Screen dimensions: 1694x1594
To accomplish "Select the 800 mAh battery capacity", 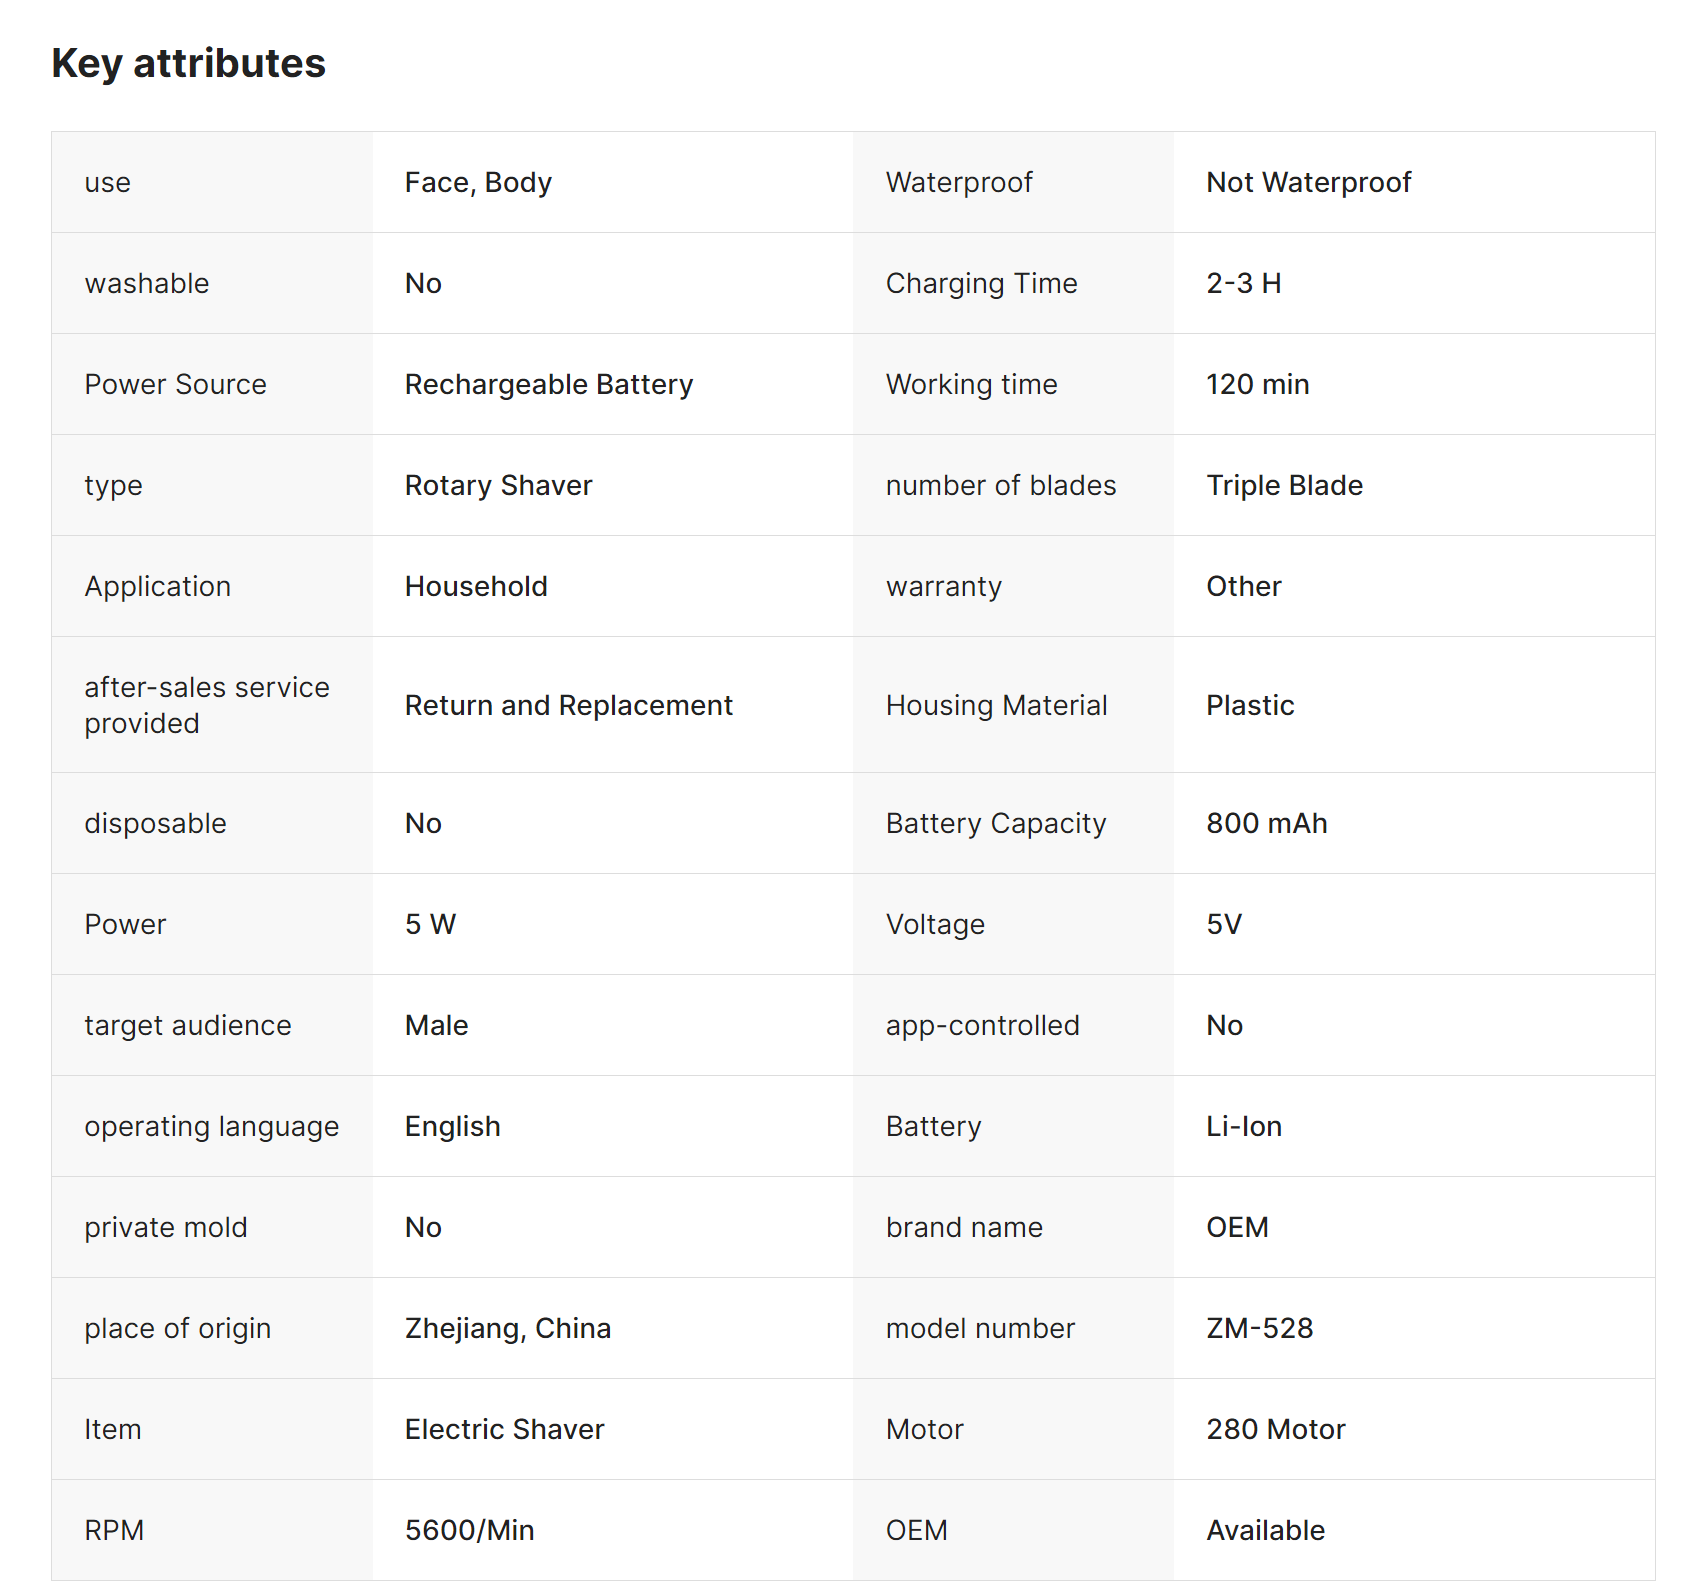I will click(1266, 824).
